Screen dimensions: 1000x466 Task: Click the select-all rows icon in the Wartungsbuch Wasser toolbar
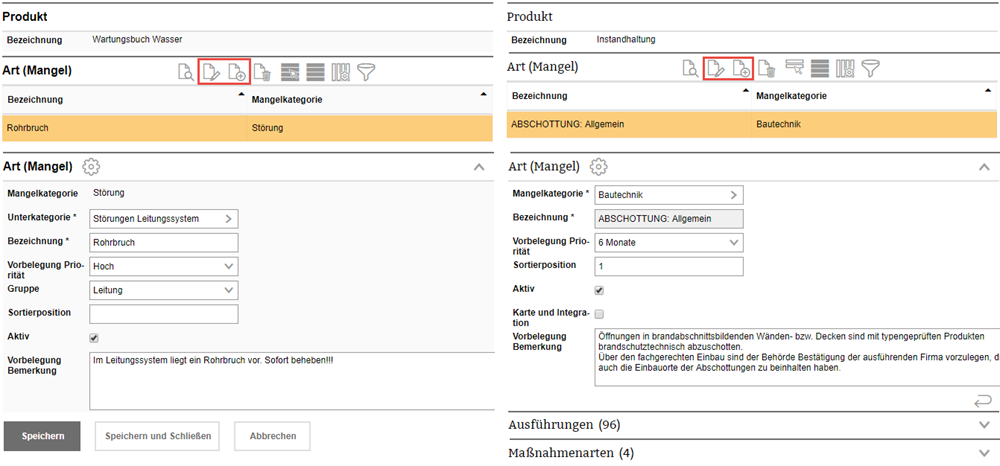point(315,72)
